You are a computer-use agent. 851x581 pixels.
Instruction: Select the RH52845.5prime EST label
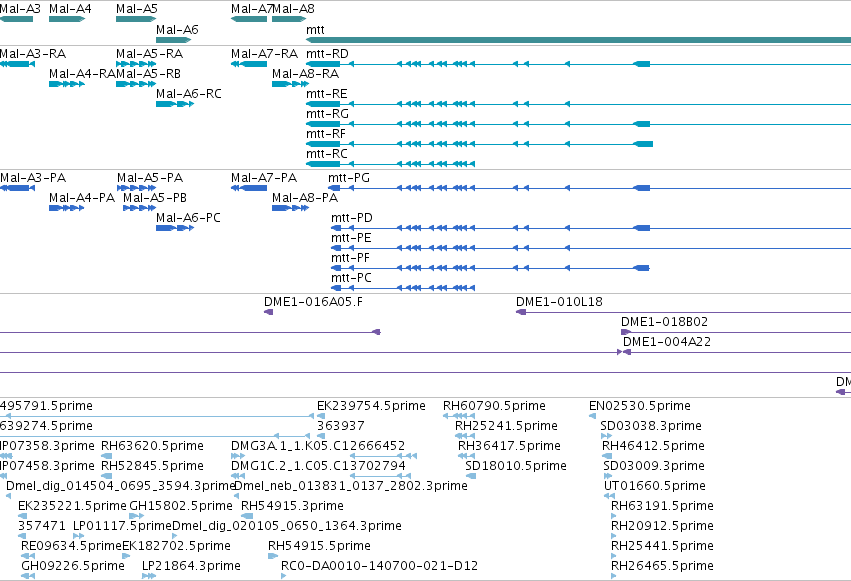click(x=152, y=467)
